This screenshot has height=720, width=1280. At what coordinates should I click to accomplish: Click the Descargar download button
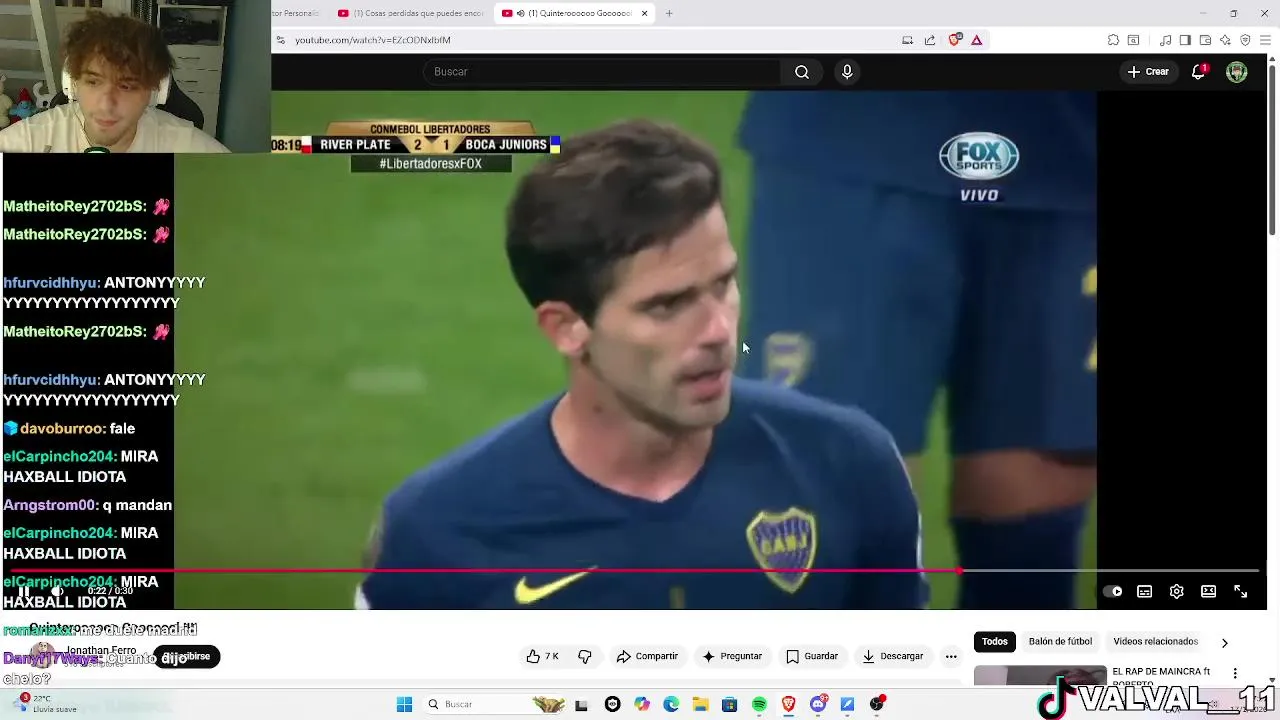(893, 657)
